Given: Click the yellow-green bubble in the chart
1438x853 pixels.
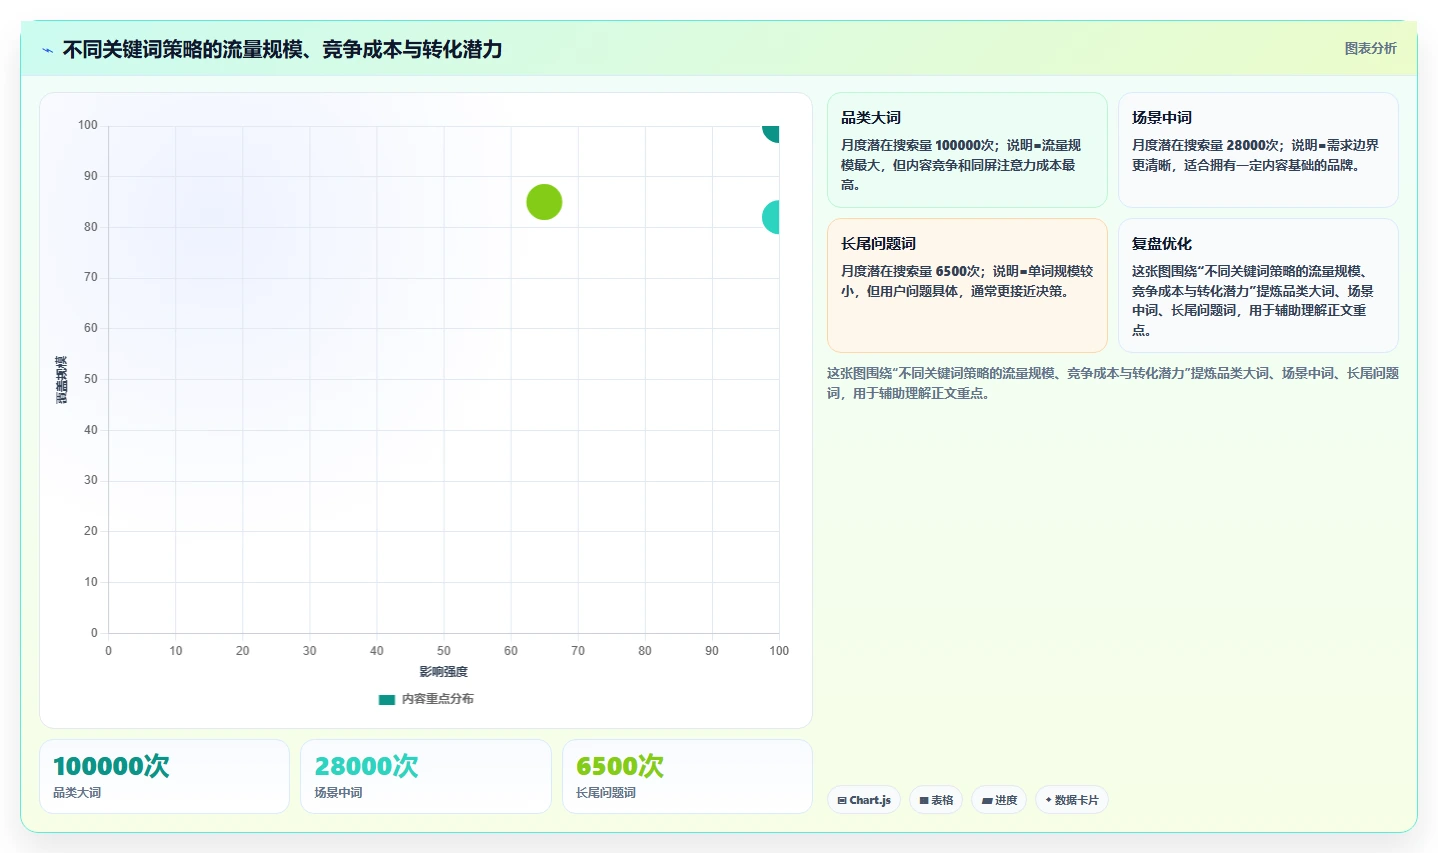Looking at the screenshot, I should [544, 202].
